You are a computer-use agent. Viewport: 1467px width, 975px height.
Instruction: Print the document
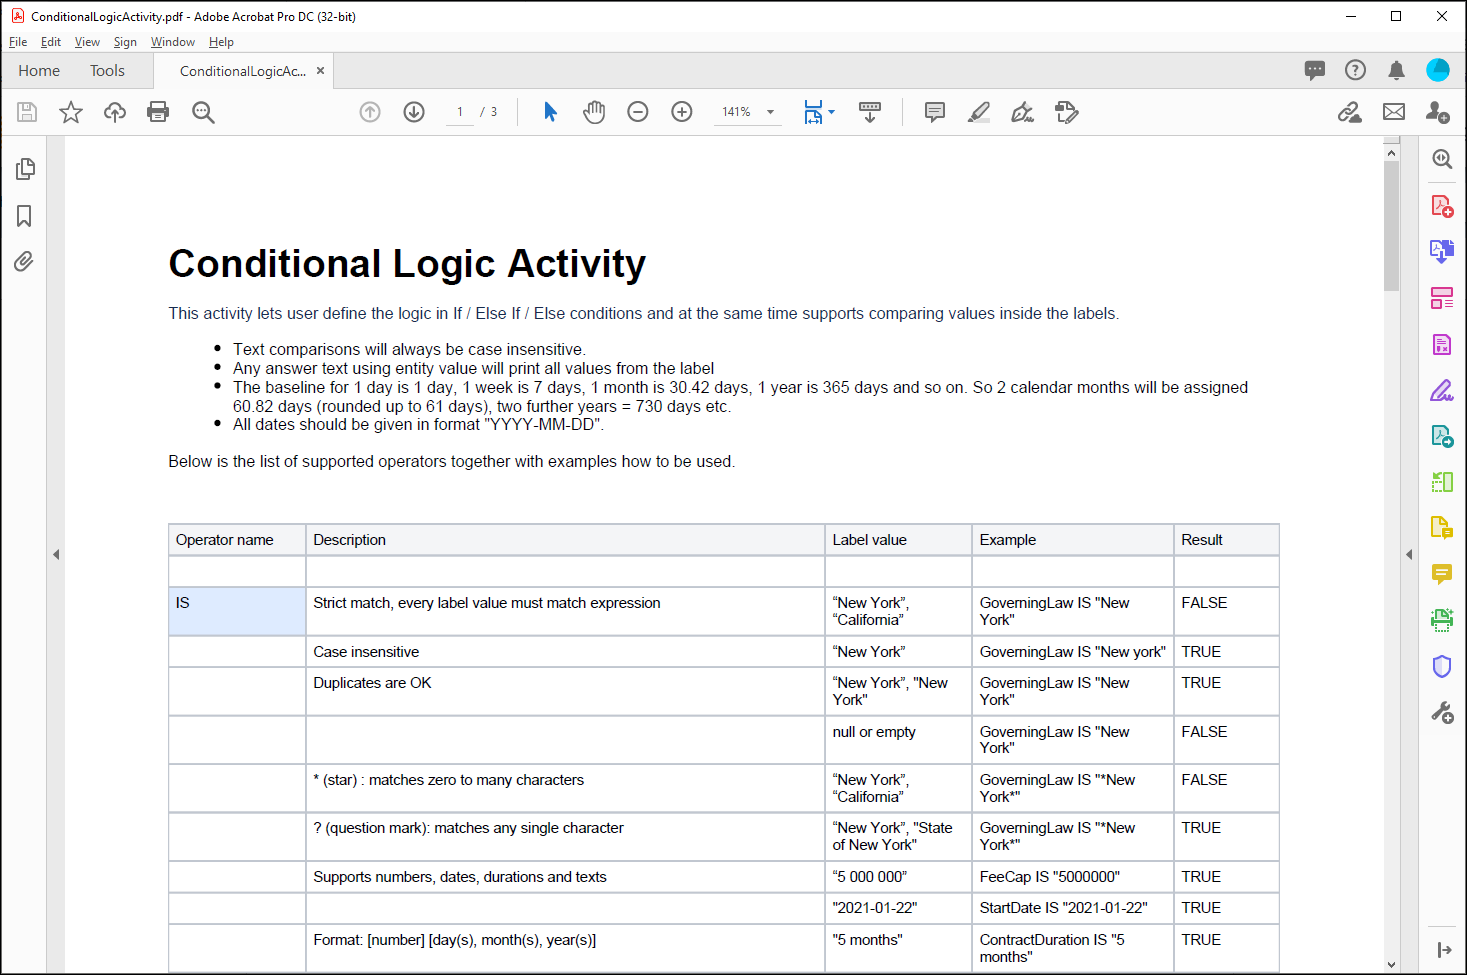coord(158,112)
